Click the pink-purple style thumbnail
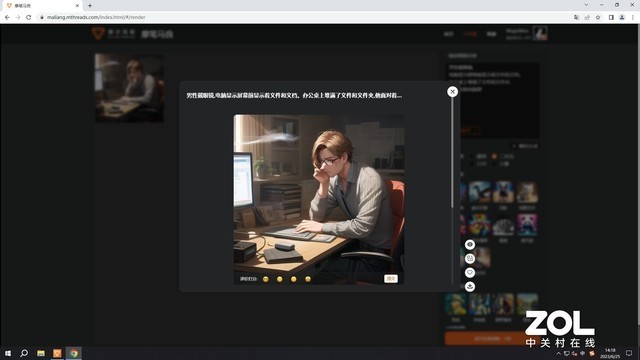Screen dimensions: 640x360 point(527,224)
